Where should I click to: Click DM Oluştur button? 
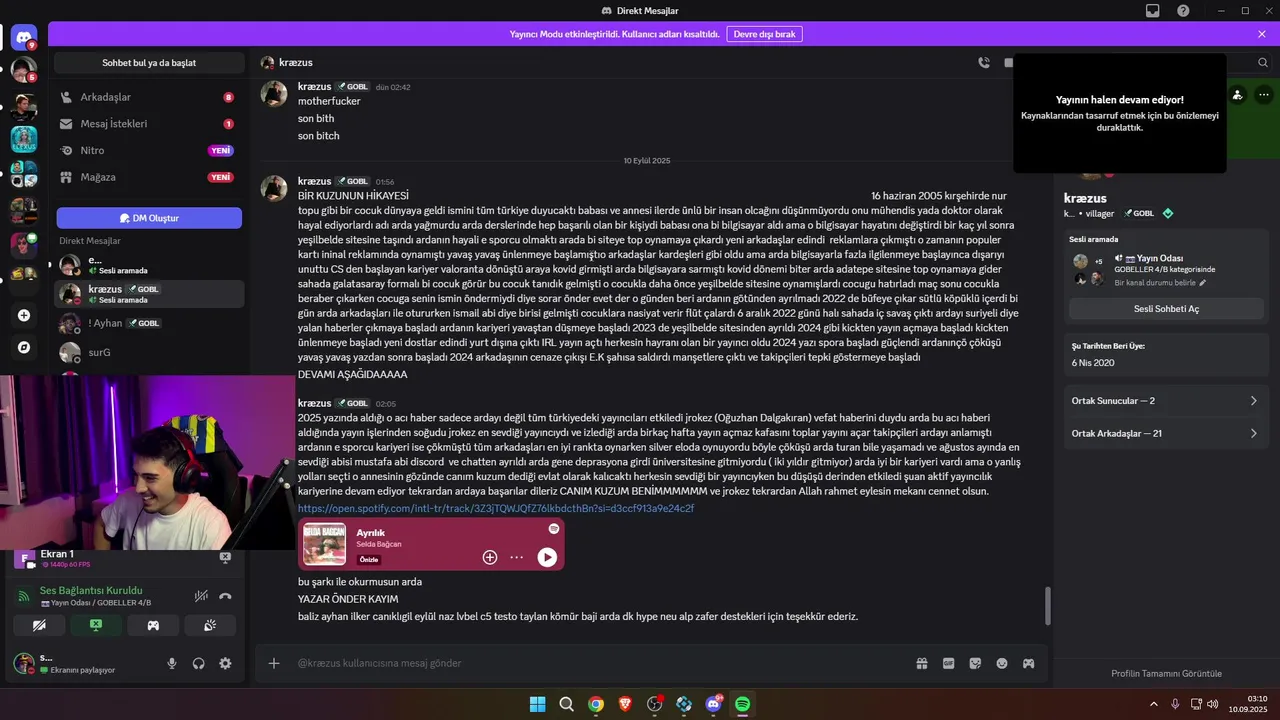(149, 218)
